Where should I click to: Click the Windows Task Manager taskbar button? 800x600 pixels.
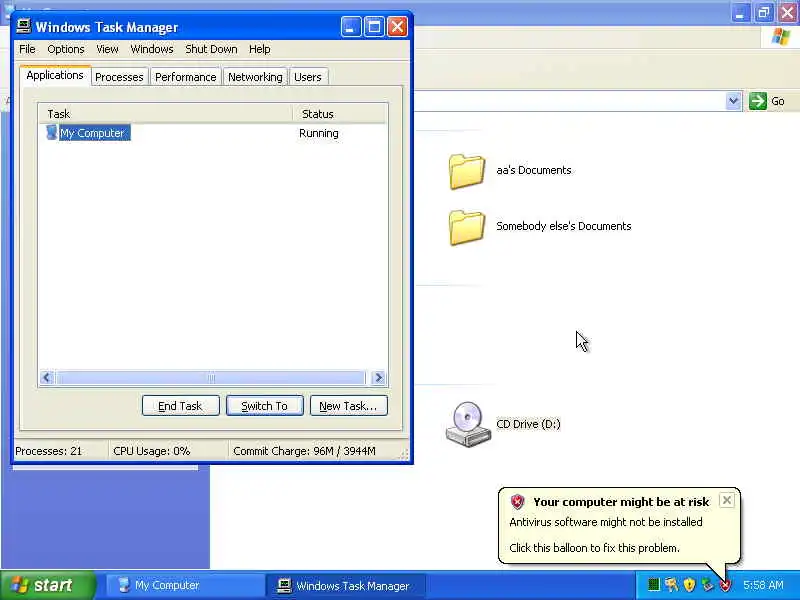click(345, 585)
